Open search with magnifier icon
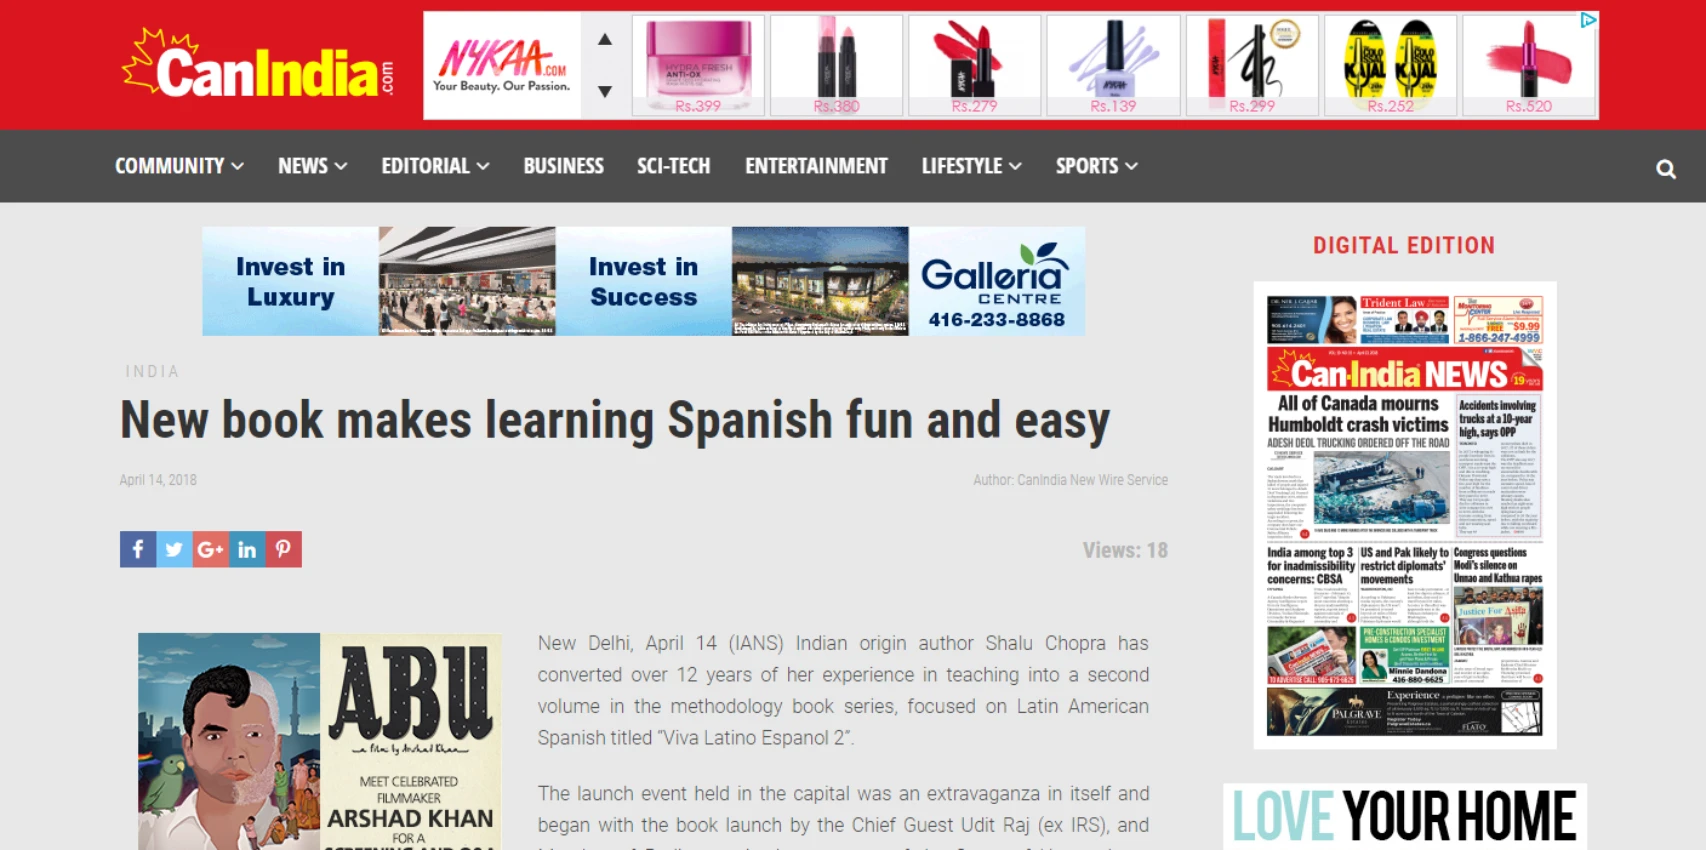The height and width of the screenshot is (850, 1706). coord(1665,169)
